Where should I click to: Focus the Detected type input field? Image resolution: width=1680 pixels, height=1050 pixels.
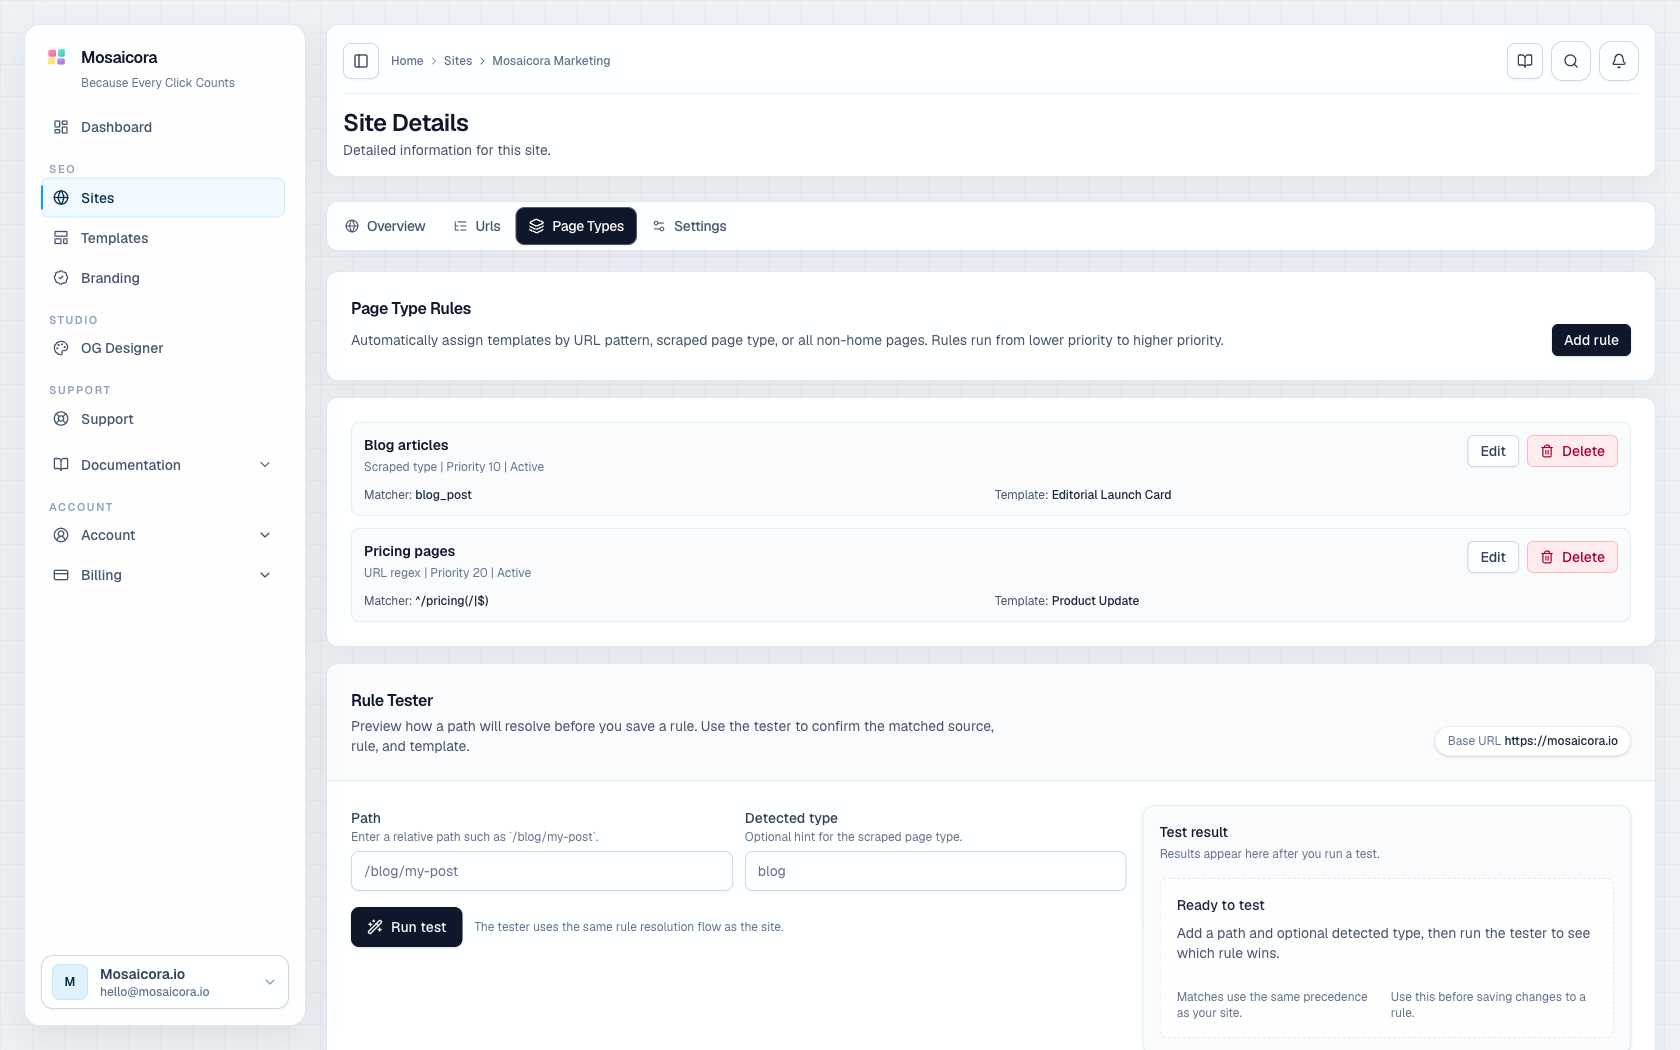935,871
